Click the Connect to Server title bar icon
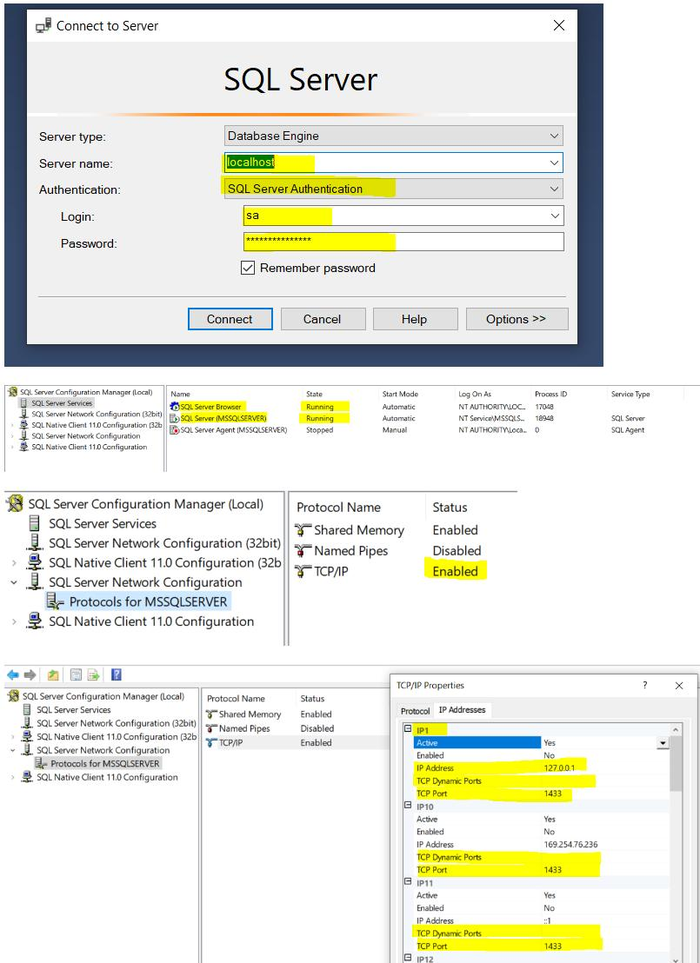700x963 pixels. pyautogui.click(x=43, y=25)
